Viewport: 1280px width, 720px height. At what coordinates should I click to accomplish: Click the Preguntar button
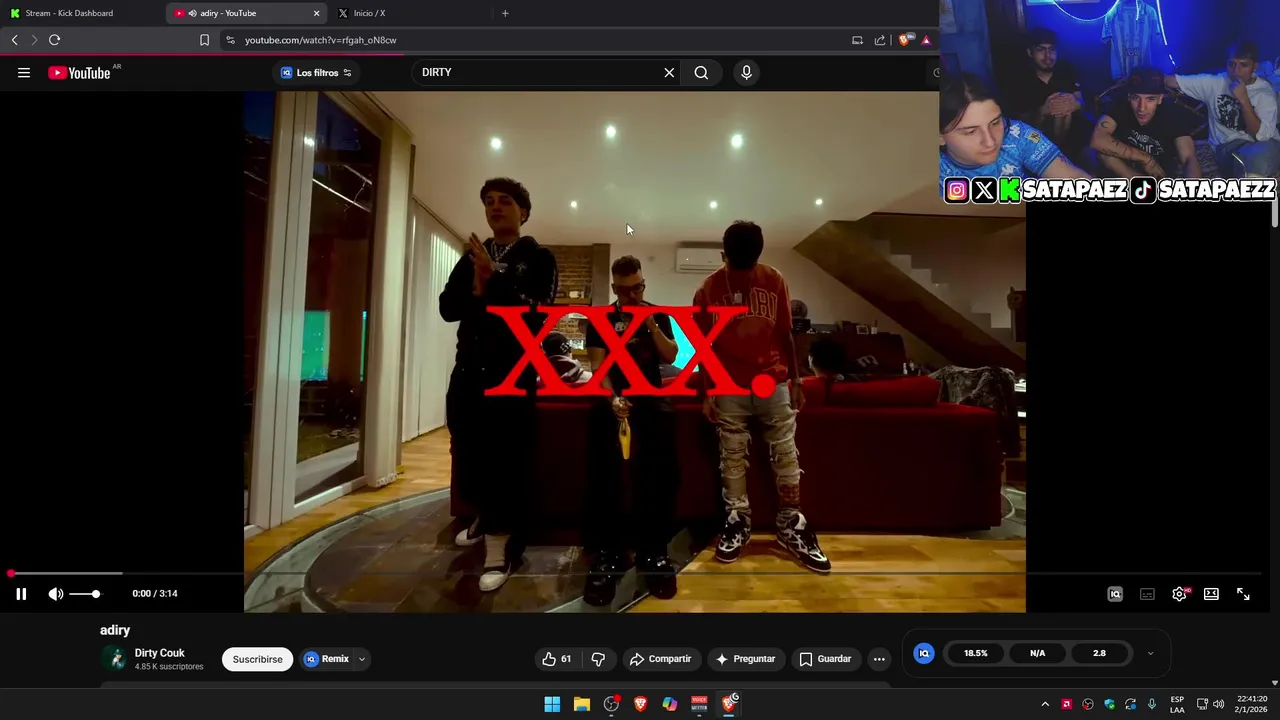click(744, 659)
